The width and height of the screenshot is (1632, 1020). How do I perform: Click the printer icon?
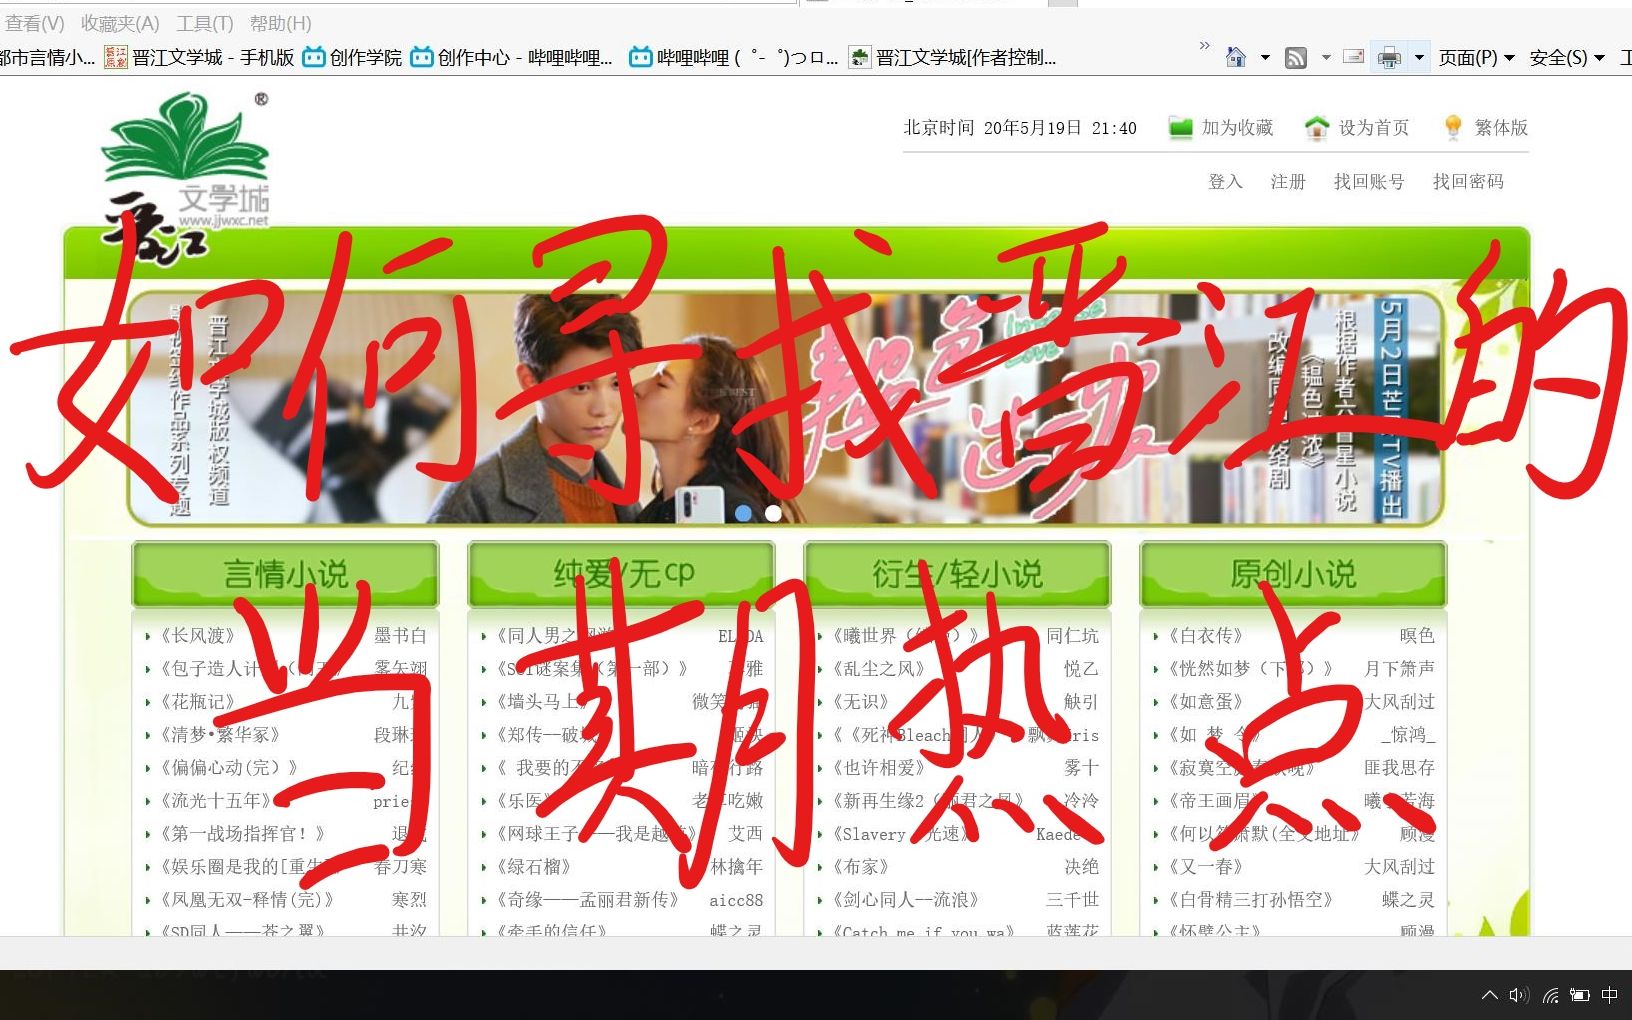[1389, 58]
